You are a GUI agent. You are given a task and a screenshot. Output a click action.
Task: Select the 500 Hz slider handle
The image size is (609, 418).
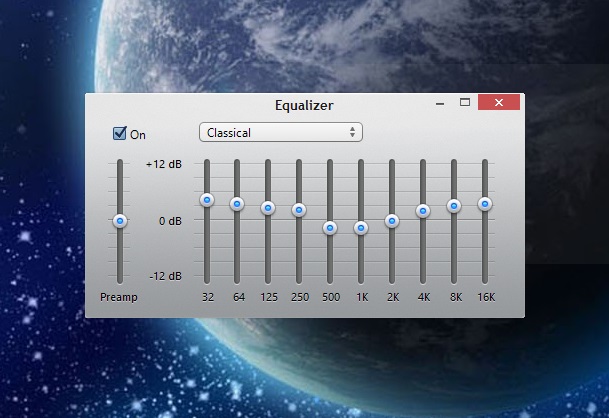tap(330, 228)
